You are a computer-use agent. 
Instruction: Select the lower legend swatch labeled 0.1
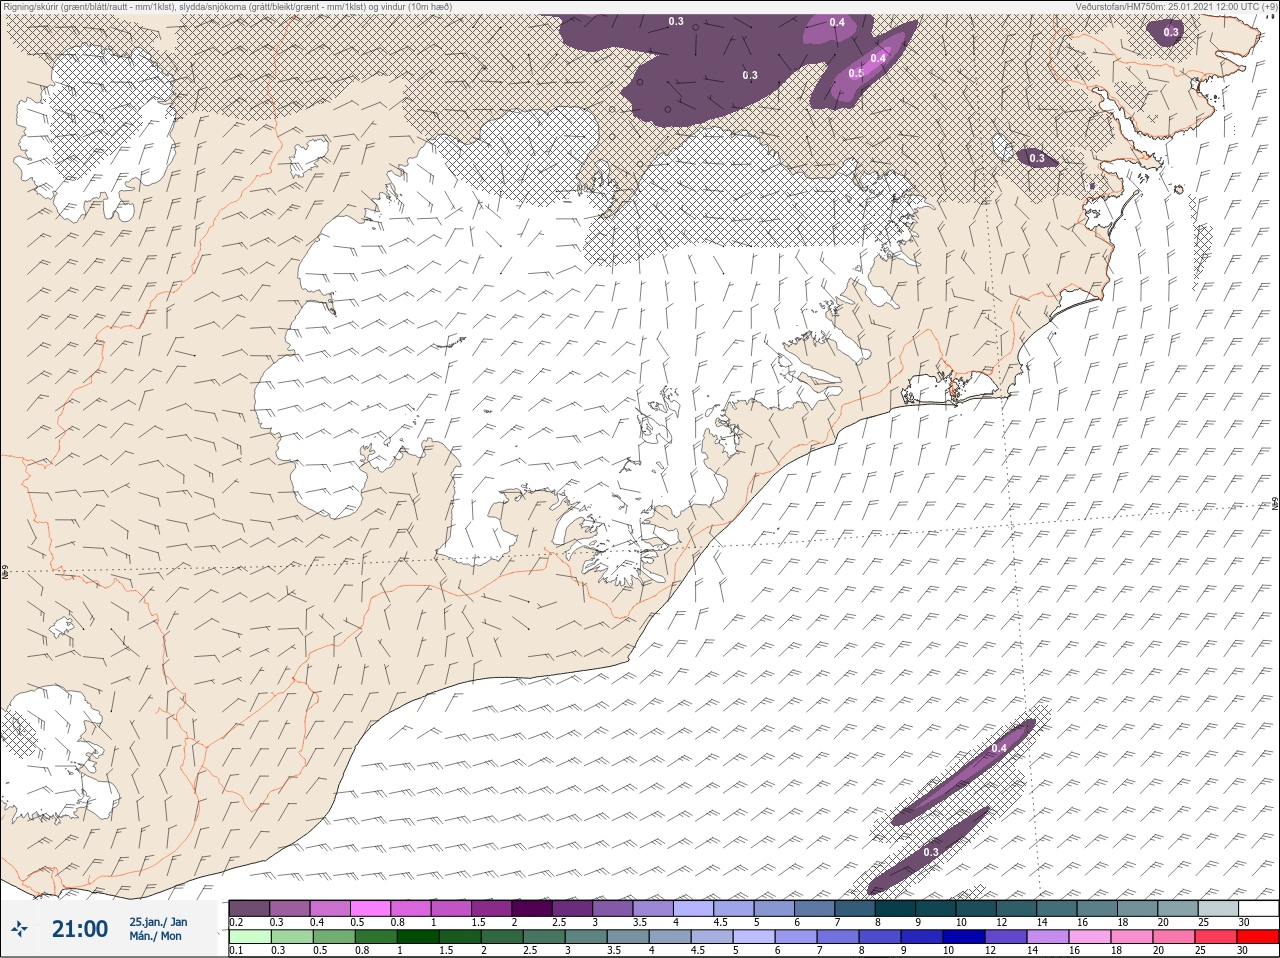(250, 937)
